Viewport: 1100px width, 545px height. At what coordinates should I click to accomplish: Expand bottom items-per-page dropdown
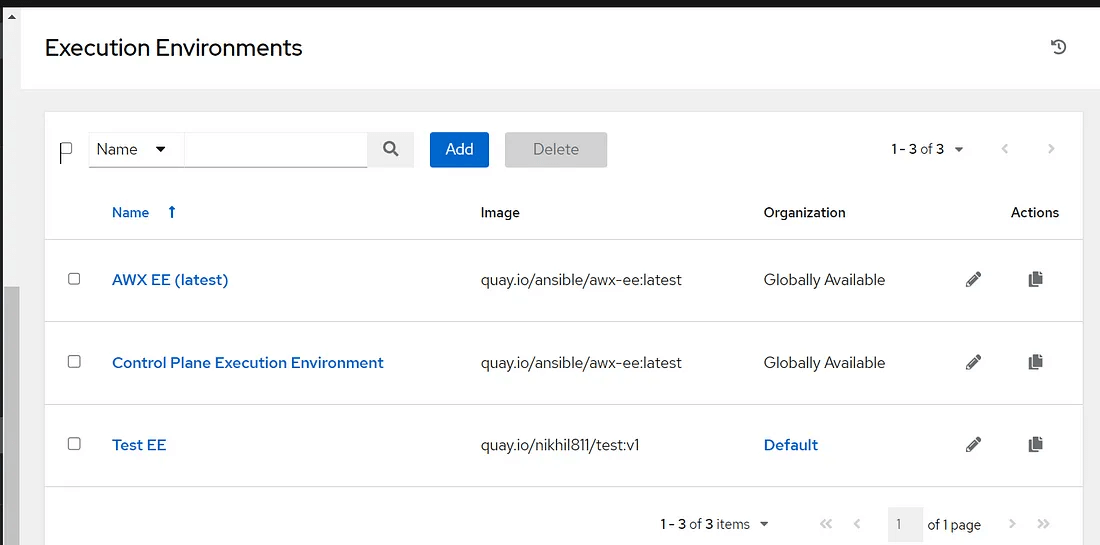click(714, 524)
